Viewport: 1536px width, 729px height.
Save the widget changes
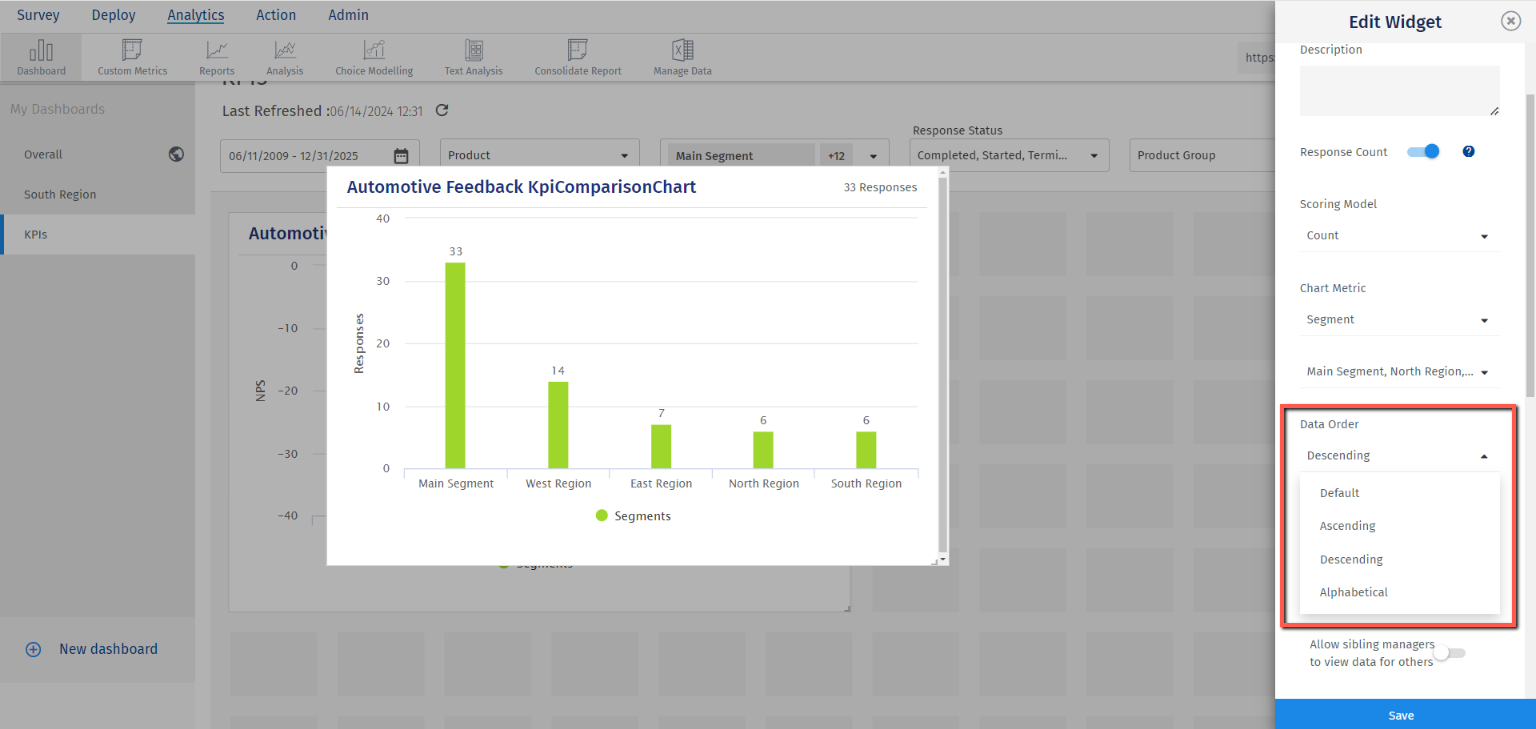(x=1400, y=715)
